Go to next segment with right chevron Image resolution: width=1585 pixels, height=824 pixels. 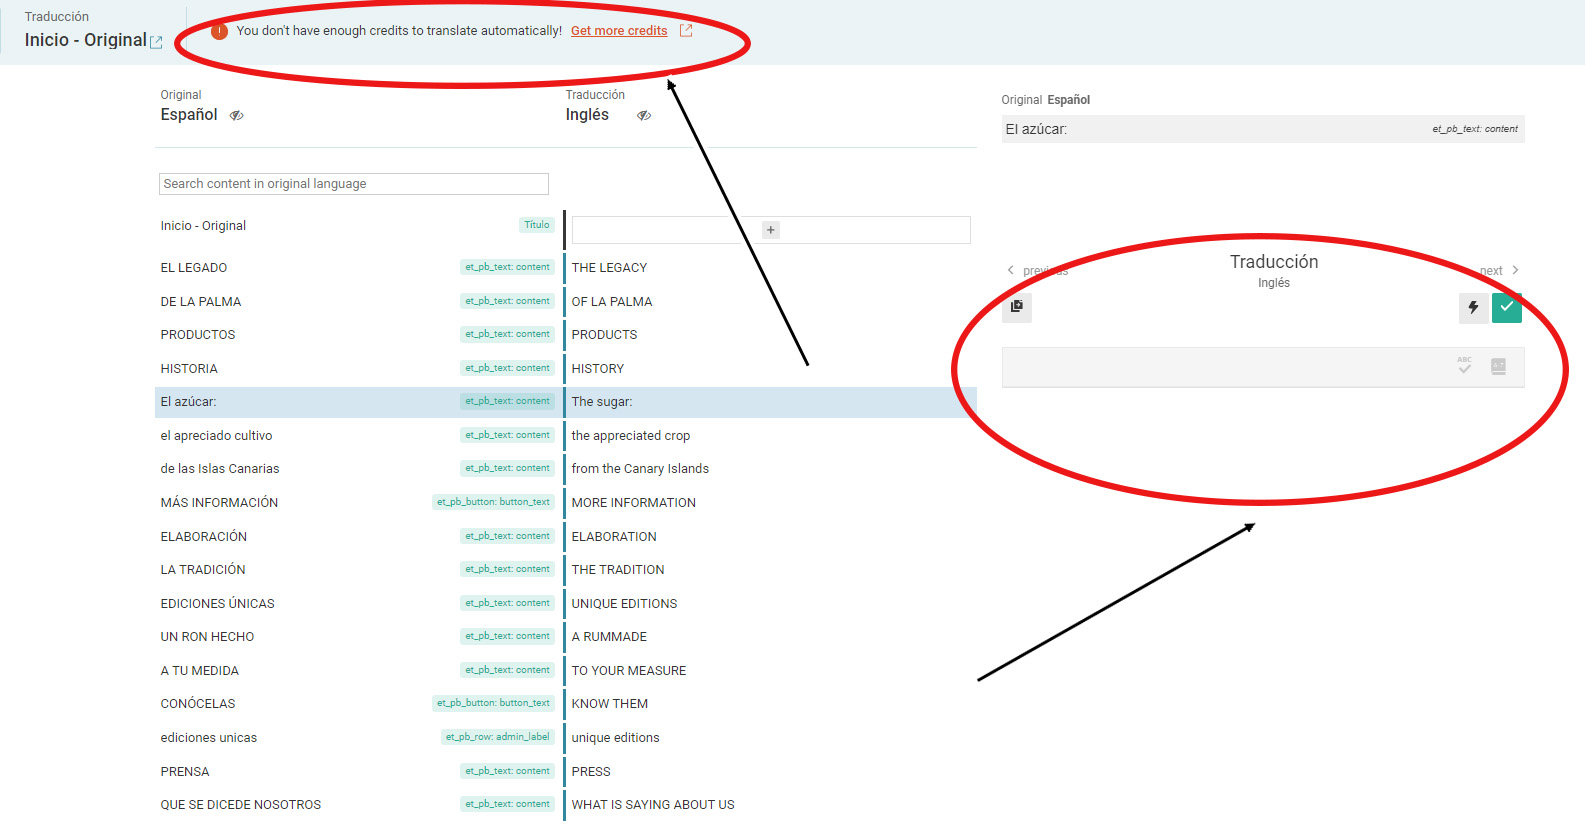[1515, 270]
